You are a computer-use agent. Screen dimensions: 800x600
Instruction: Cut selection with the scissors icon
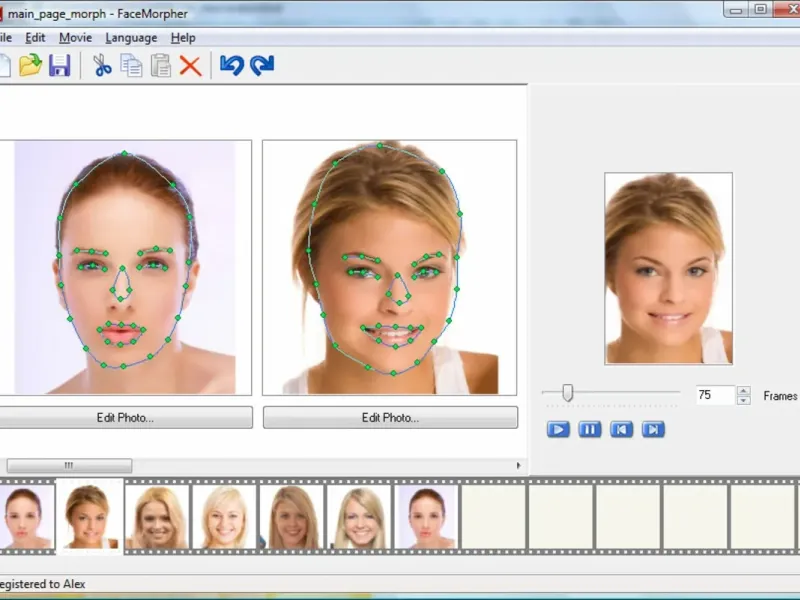[x=102, y=66]
